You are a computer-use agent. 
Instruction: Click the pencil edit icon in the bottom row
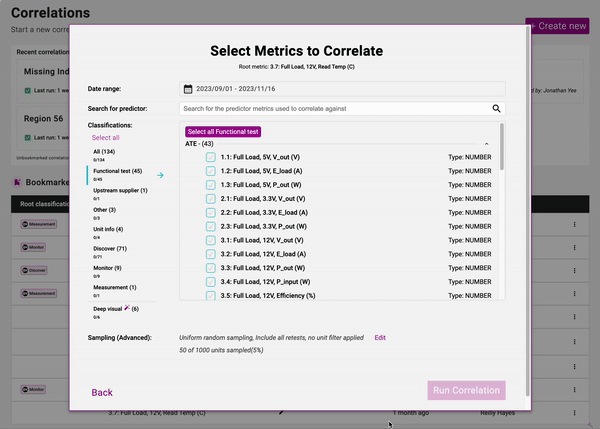click(x=281, y=413)
